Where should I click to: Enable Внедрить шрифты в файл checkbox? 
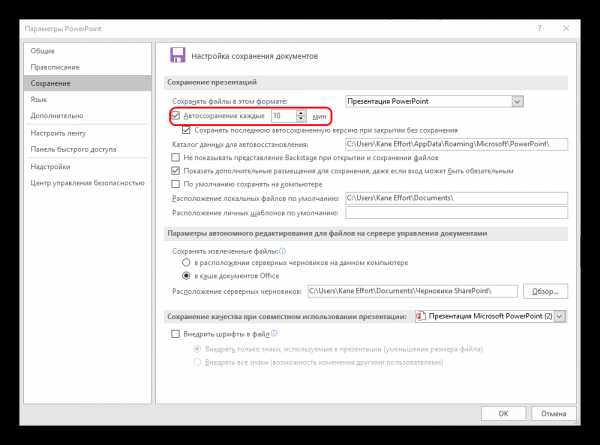click(176, 334)
